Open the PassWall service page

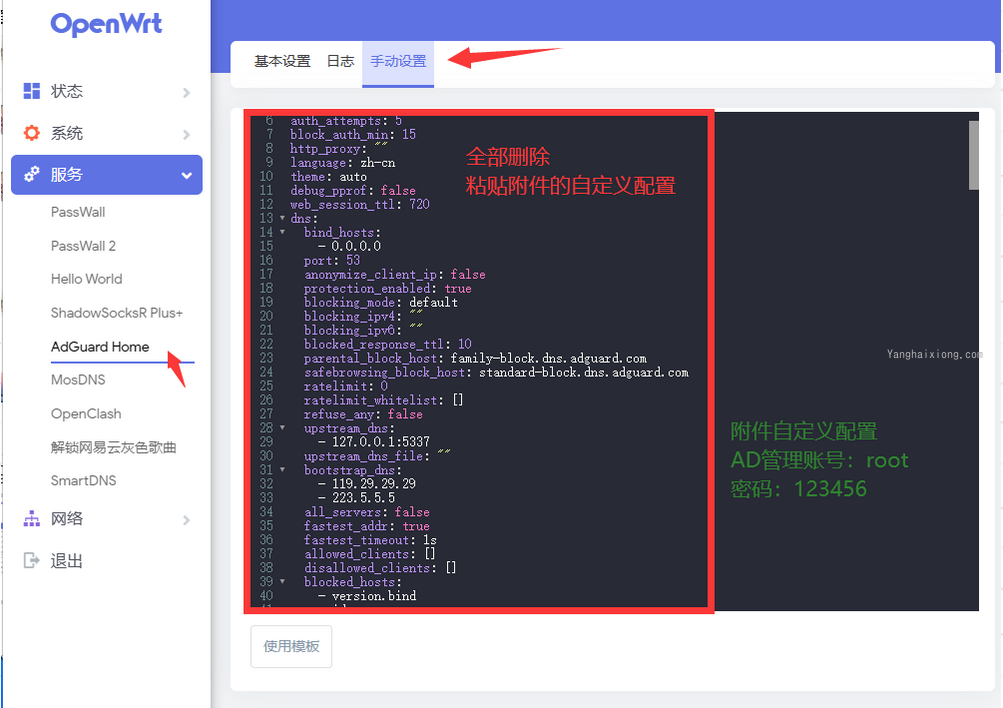78,212
